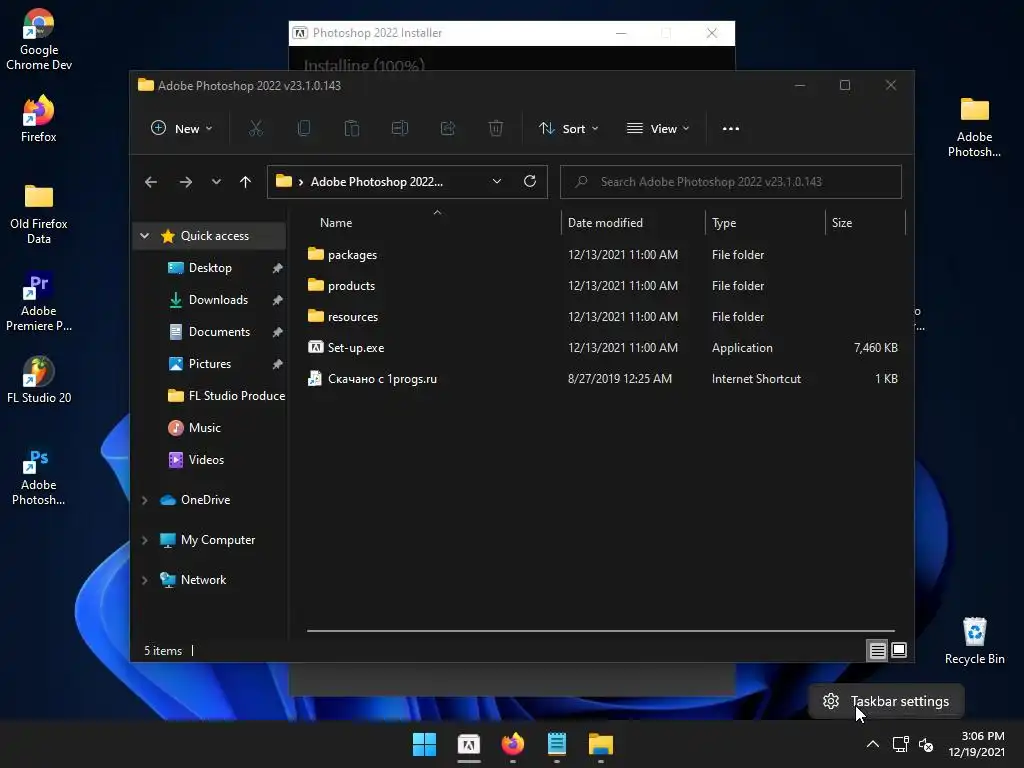1024x768 pixels.
Task: Click the Taskbar settings menu item
Action: [886, 701]
